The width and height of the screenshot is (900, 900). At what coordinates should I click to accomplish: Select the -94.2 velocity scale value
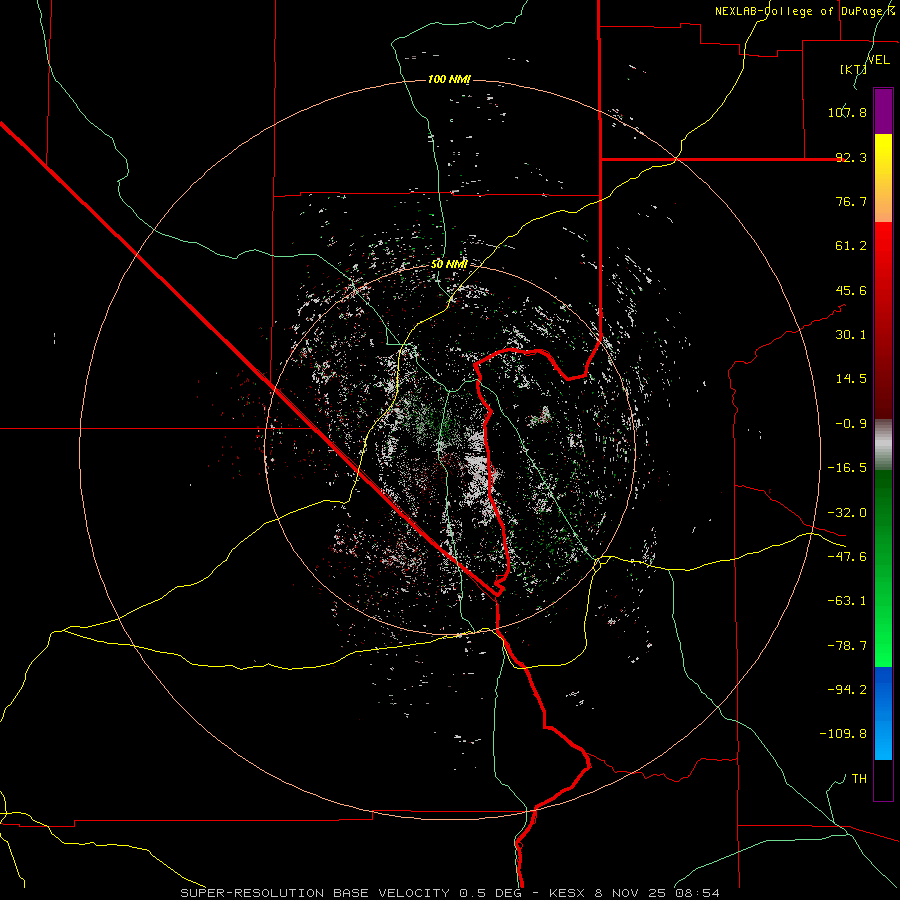coord(847,690)
